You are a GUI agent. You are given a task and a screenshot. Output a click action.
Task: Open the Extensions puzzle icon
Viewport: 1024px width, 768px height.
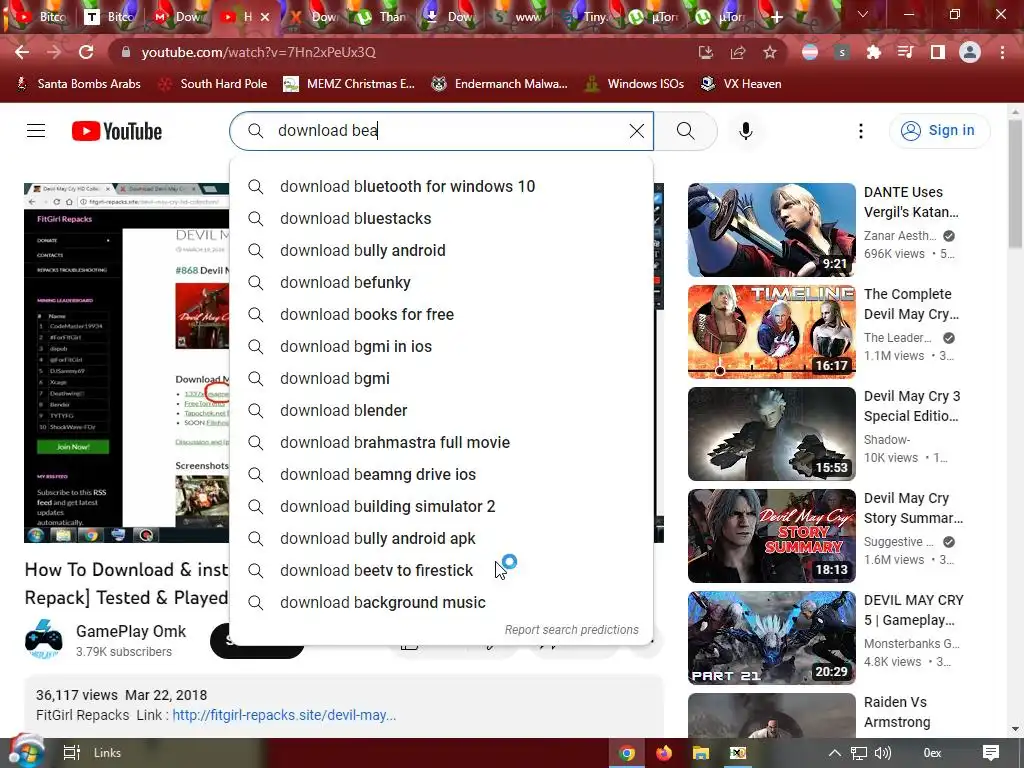click(873, 52)
